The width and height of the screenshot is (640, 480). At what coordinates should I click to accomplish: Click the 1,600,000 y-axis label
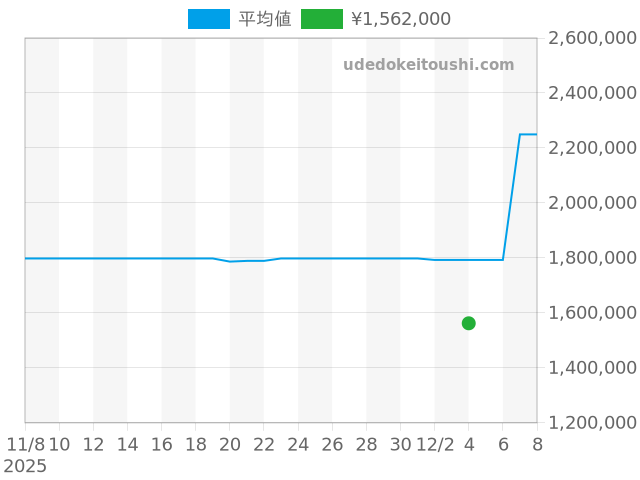pos(593,313)
